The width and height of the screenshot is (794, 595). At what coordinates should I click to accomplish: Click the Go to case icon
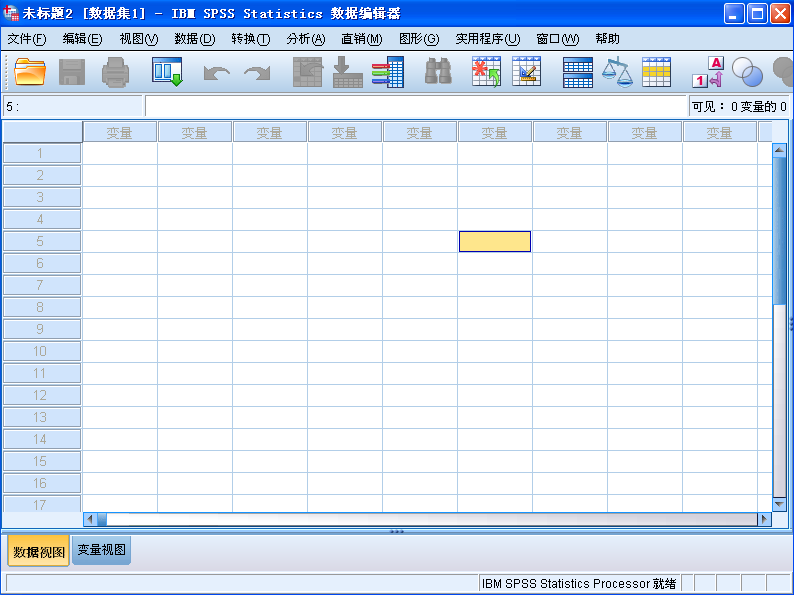coord(307,72)
